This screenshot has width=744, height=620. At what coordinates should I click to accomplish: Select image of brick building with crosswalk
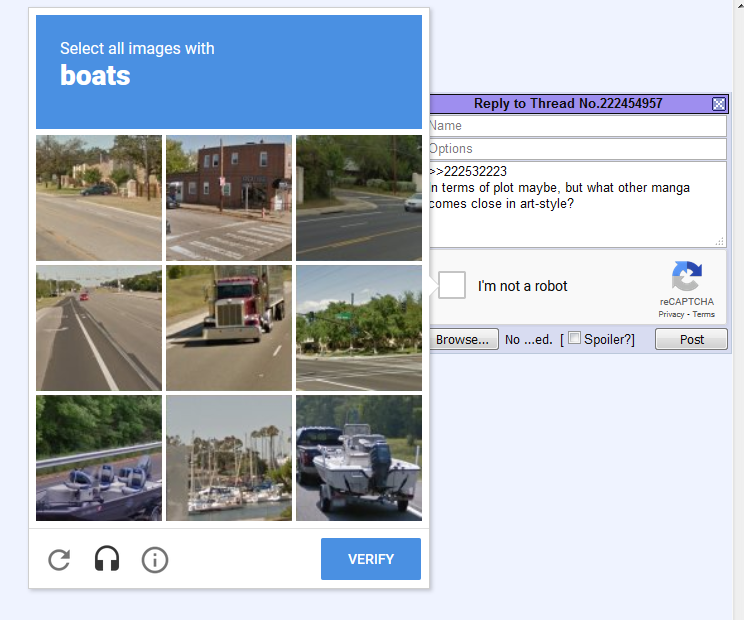tap(229, 198)
